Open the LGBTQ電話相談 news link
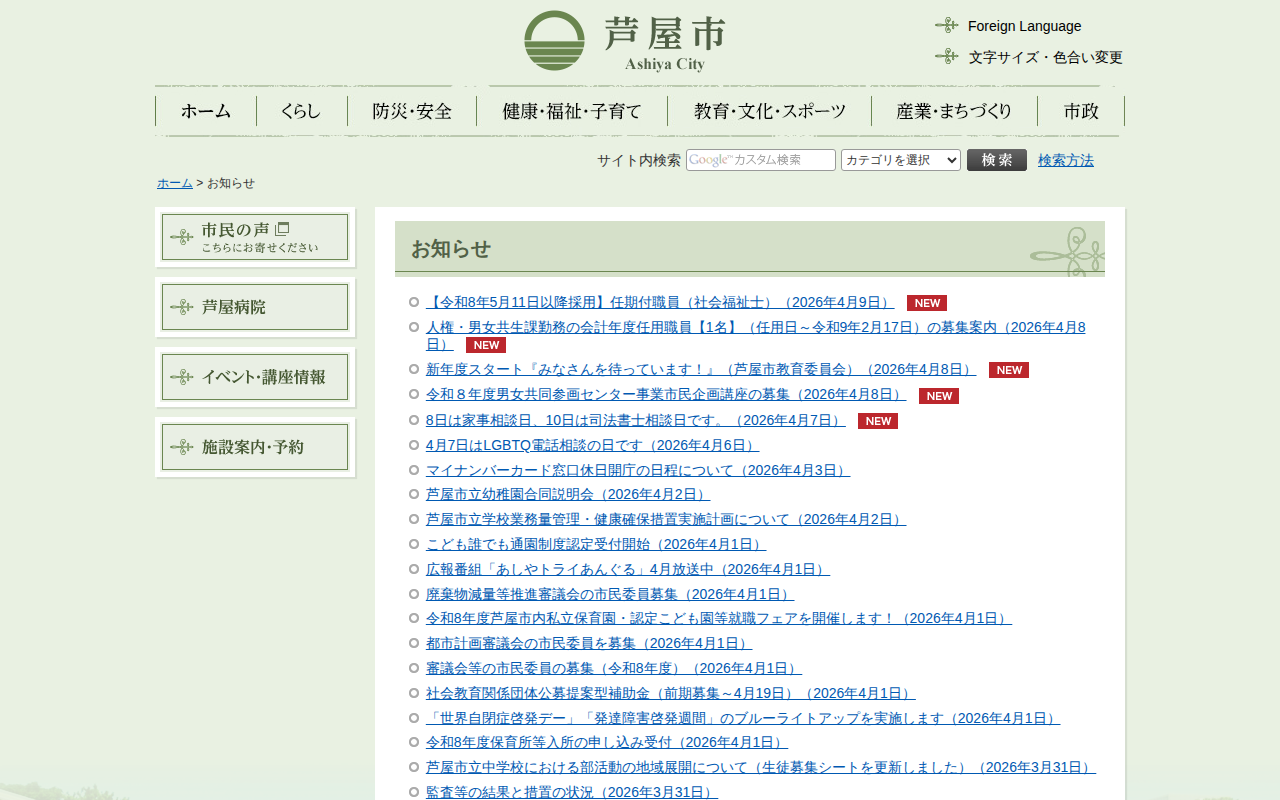Screen dimensions: 1280x800 coord(592,445)
